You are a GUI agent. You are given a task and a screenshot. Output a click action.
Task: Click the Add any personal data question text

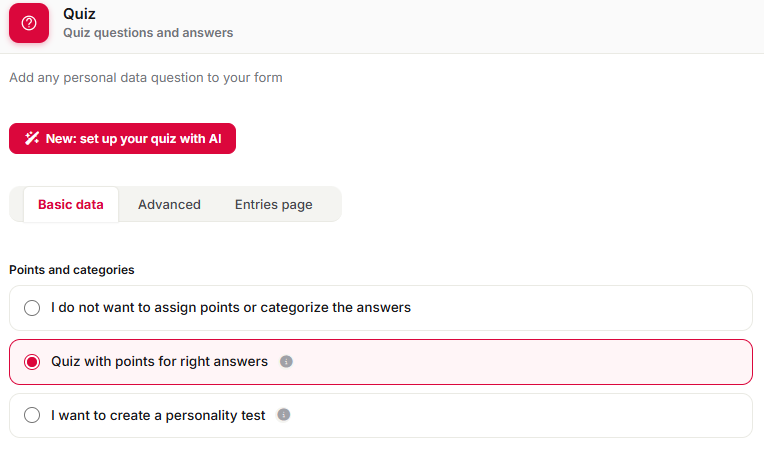(x=146, y=77)
